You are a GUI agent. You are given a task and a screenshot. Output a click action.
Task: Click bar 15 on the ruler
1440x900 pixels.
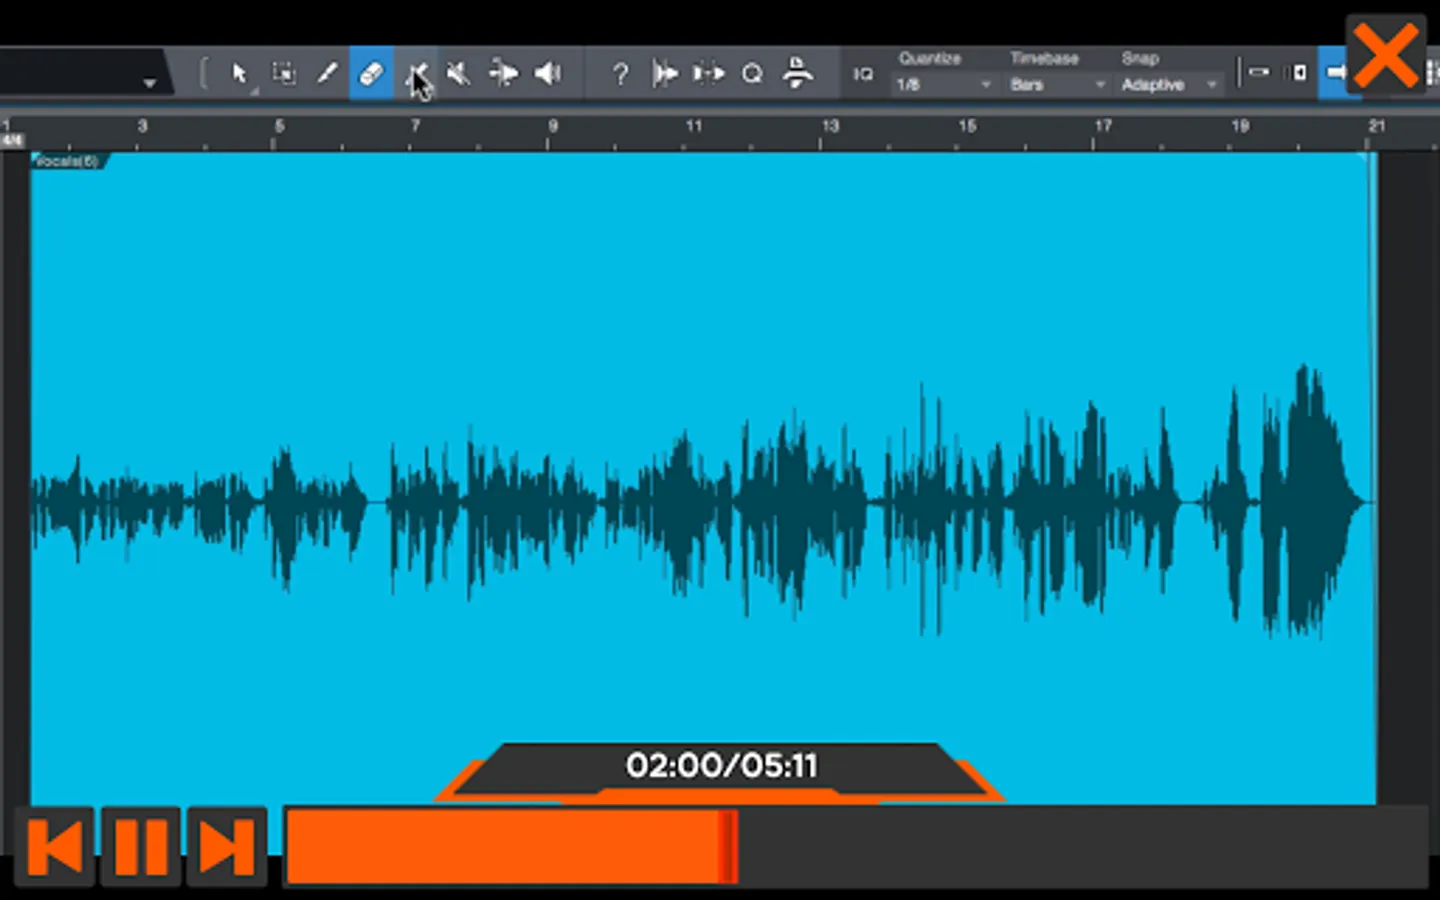(x=967, y=126)
